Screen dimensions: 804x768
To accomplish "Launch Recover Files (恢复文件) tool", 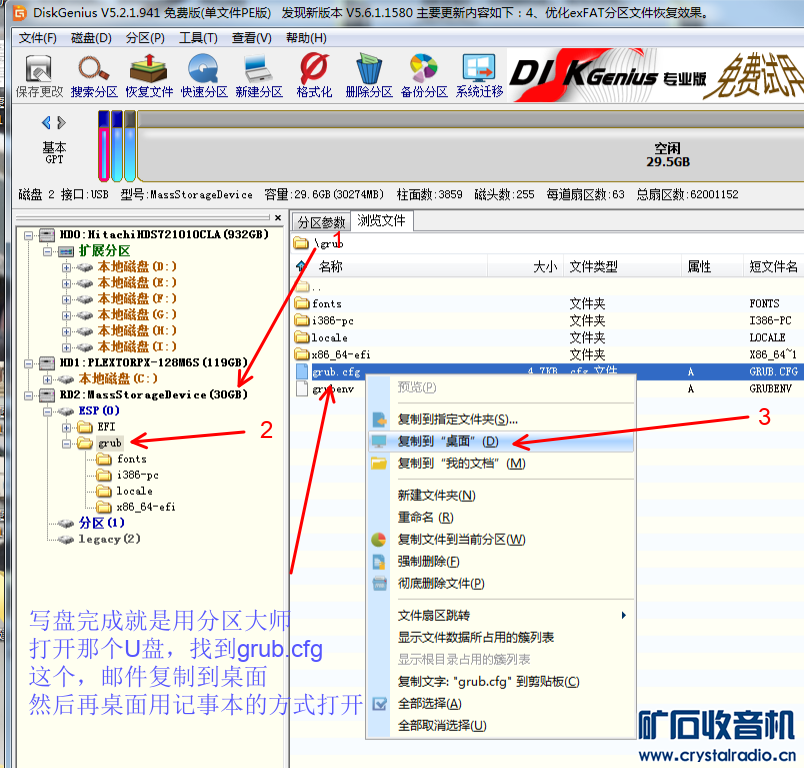I will [149, 76].
